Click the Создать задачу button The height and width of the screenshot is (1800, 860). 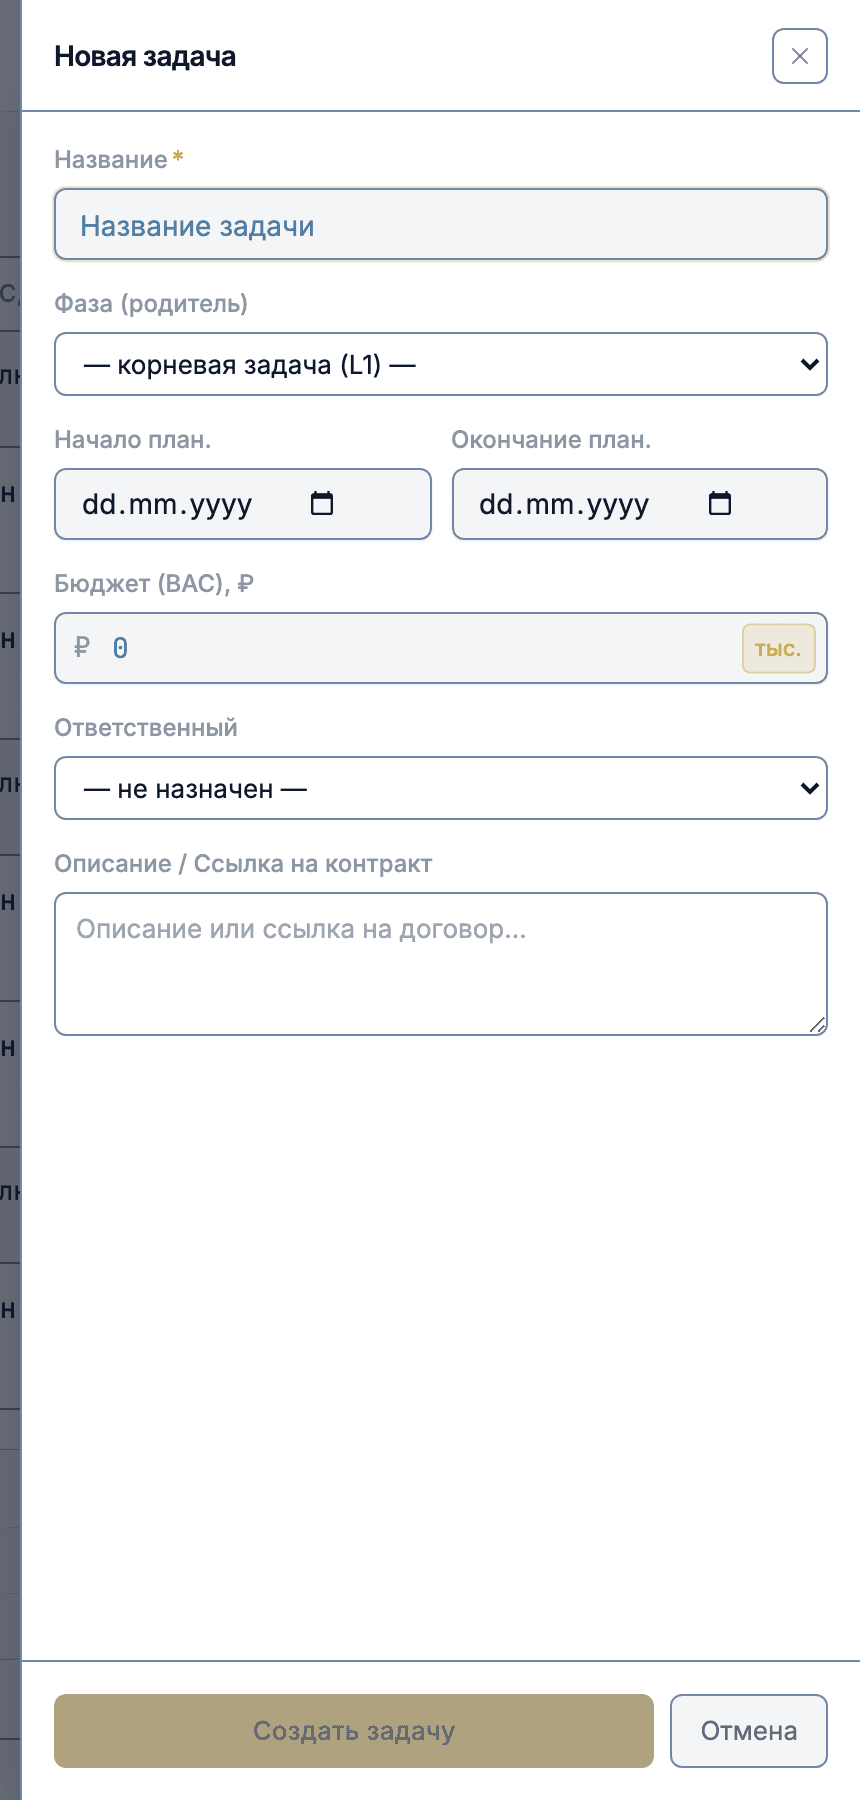coord(354,1731)
